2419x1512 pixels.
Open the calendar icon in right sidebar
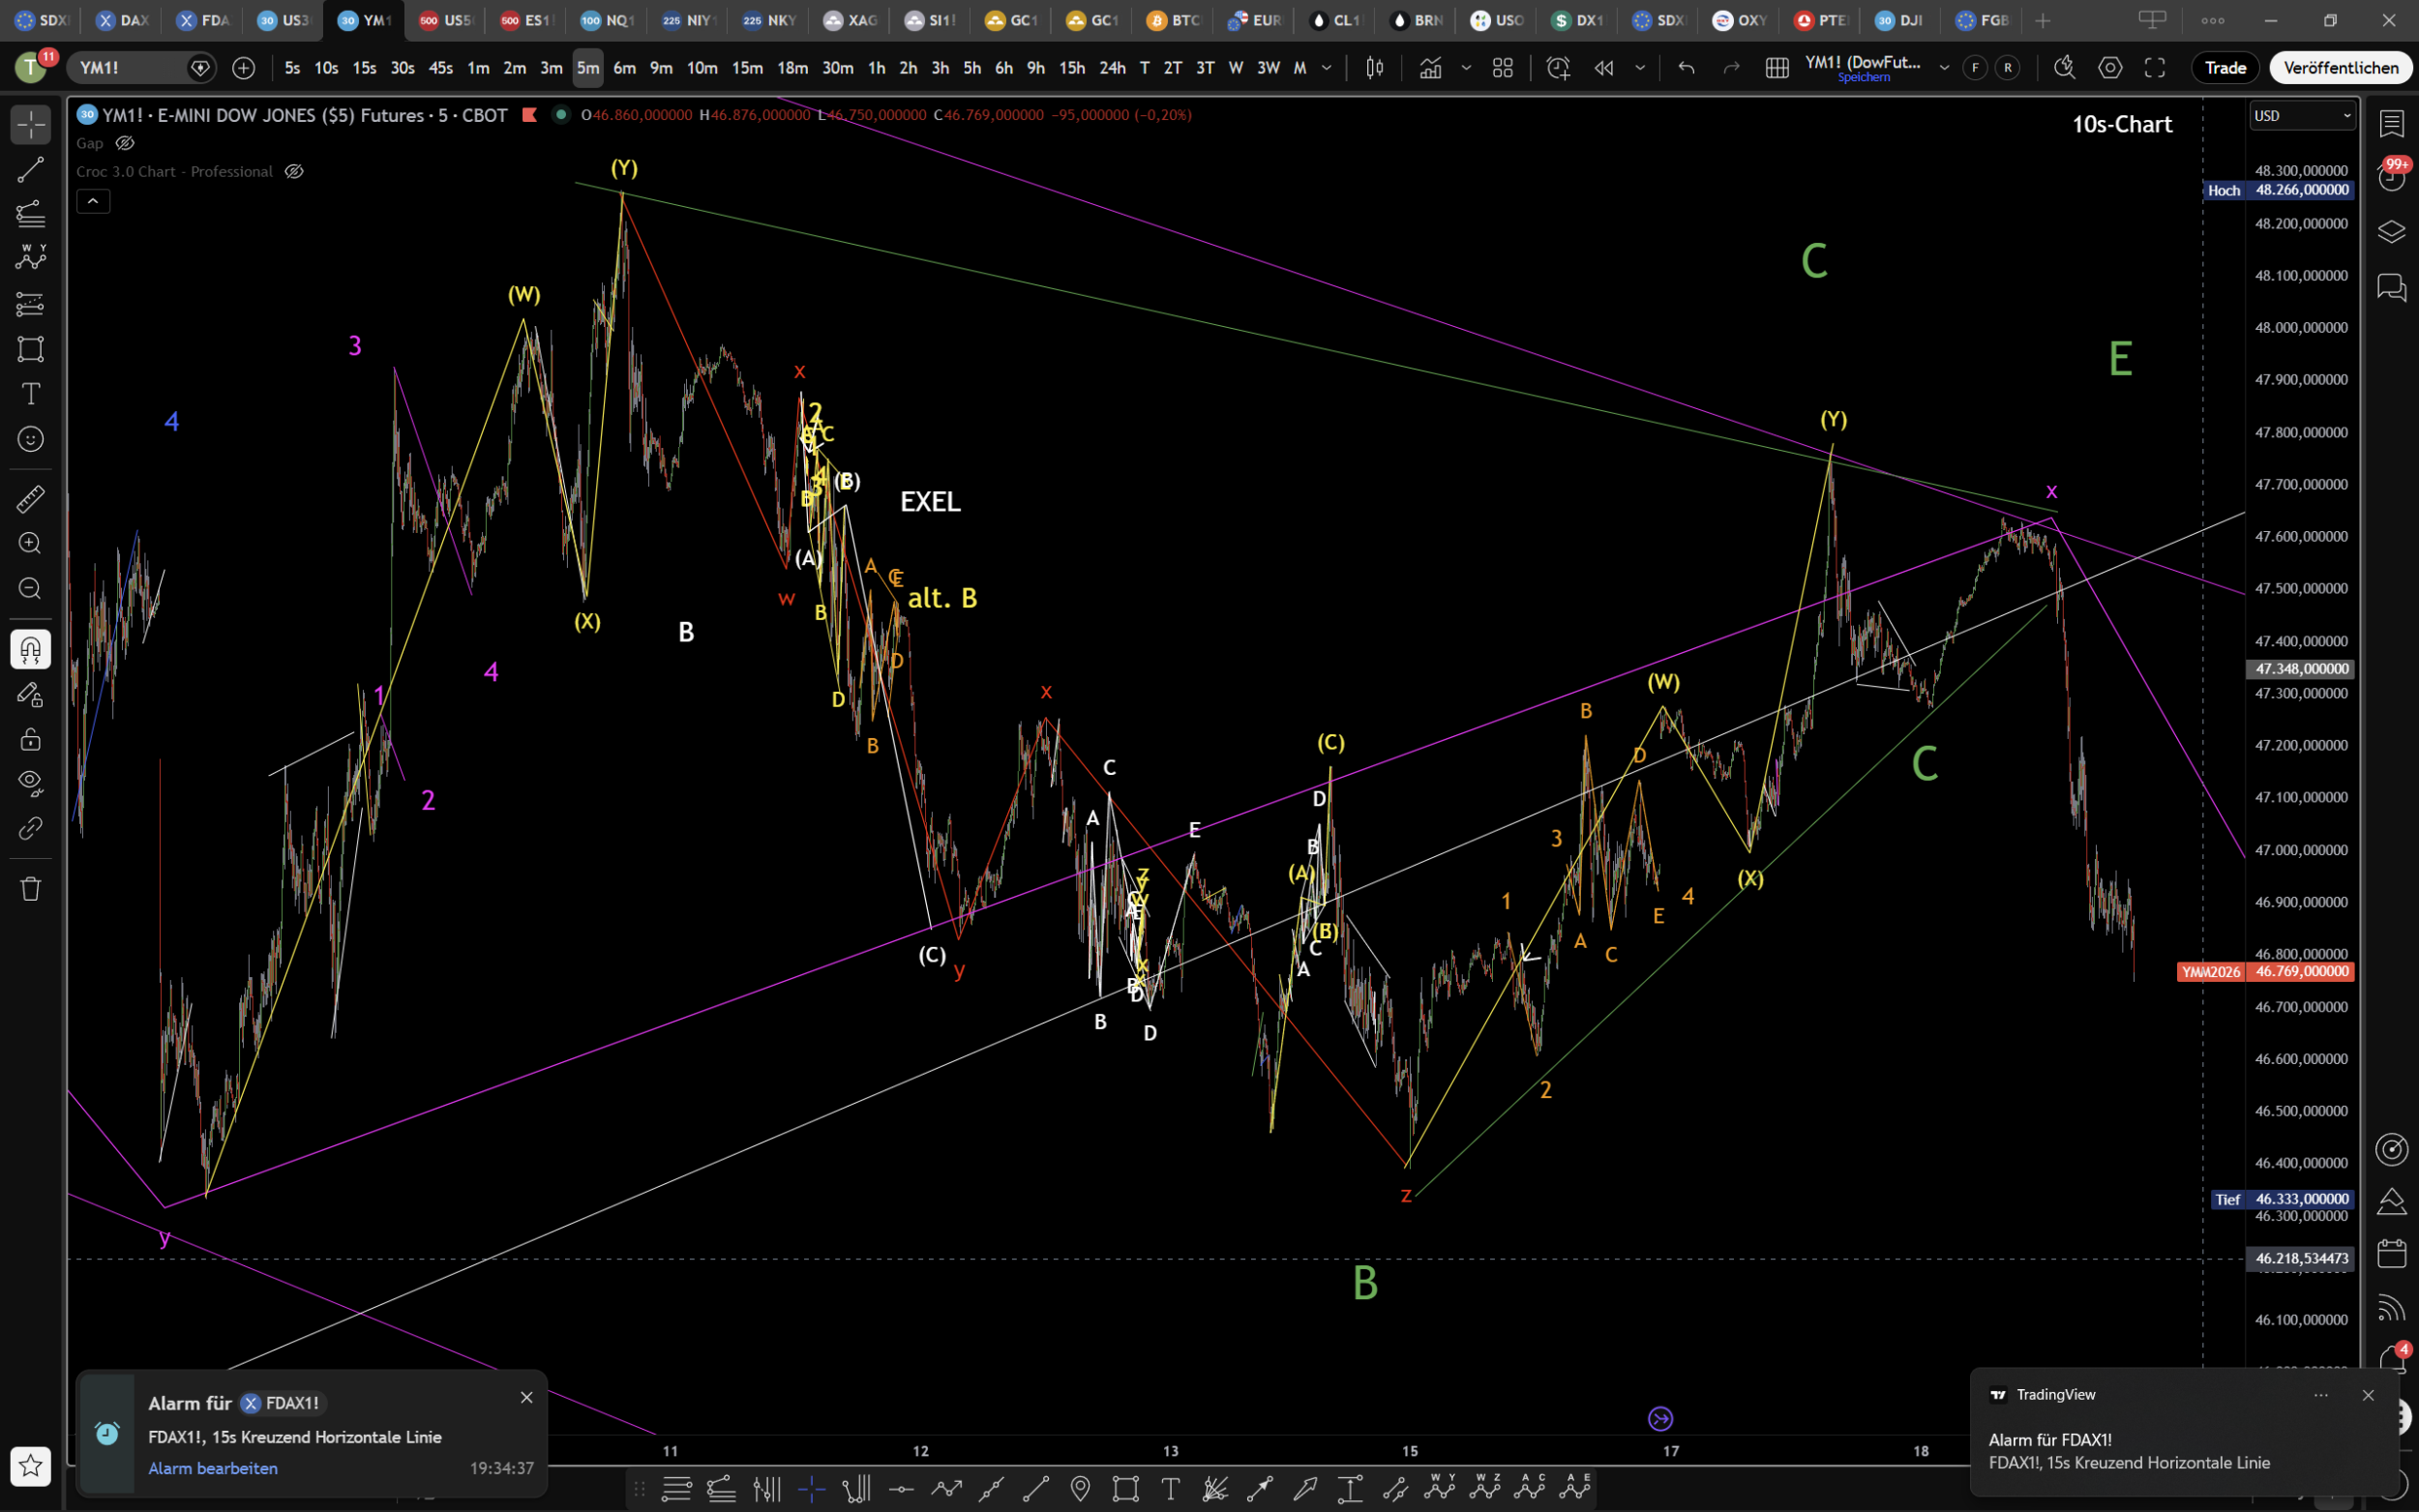click(x=2391, y=1253)
